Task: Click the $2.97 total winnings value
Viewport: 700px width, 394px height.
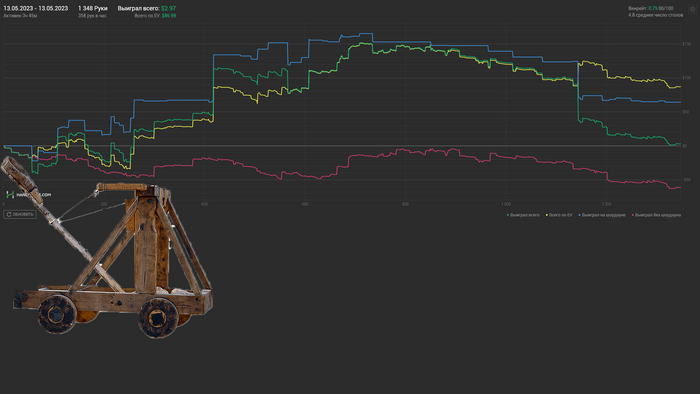Action: [169, 8]
